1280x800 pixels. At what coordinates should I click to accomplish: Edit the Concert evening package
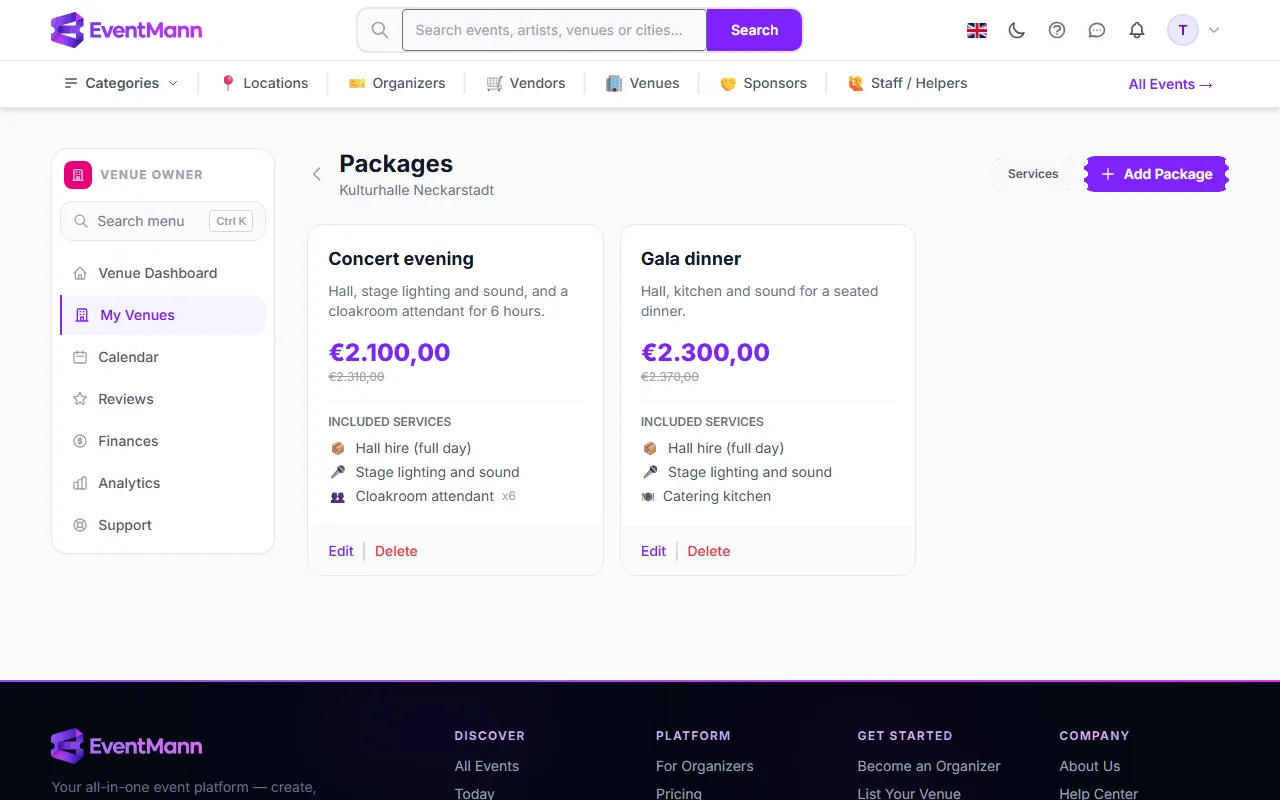[341, 551]
